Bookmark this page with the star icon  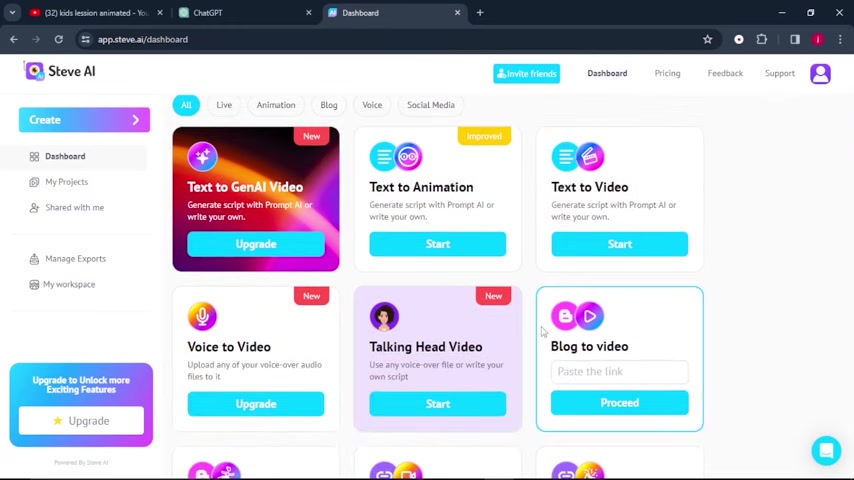[x=707, y=39]
